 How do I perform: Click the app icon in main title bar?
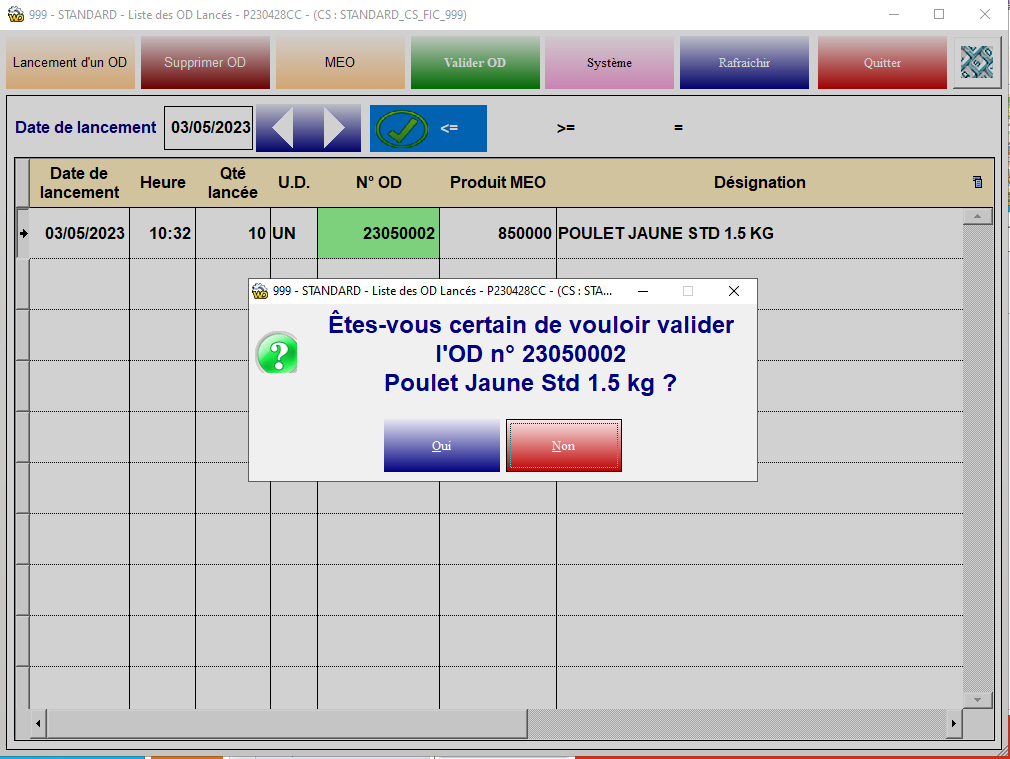click(14, 15)
